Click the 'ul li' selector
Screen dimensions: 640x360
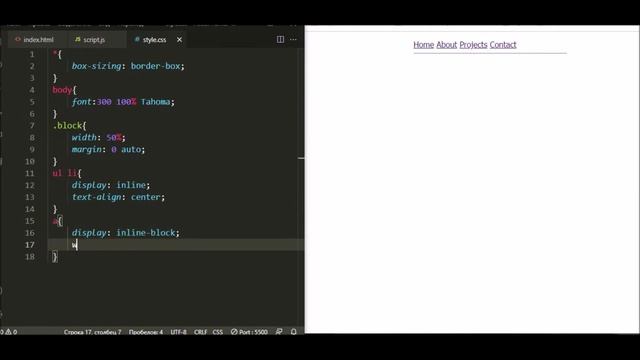coord(64,173)
